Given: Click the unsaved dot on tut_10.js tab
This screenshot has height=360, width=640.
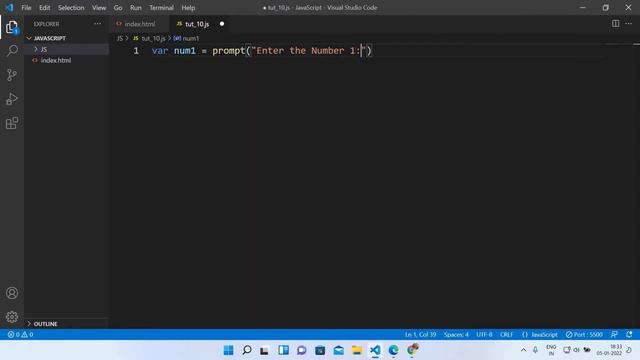Looking at the screenshot, I should tap(222, 24).
